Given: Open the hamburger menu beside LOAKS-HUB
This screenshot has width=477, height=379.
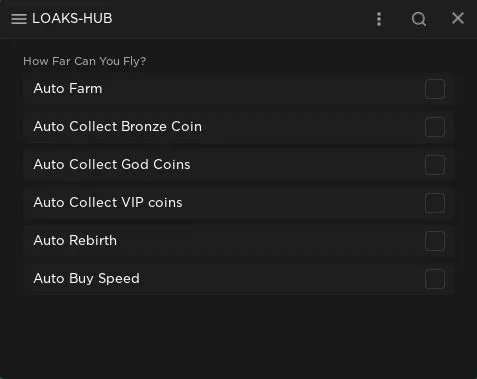Looking at the screenshot, I should tap(19, 19).
